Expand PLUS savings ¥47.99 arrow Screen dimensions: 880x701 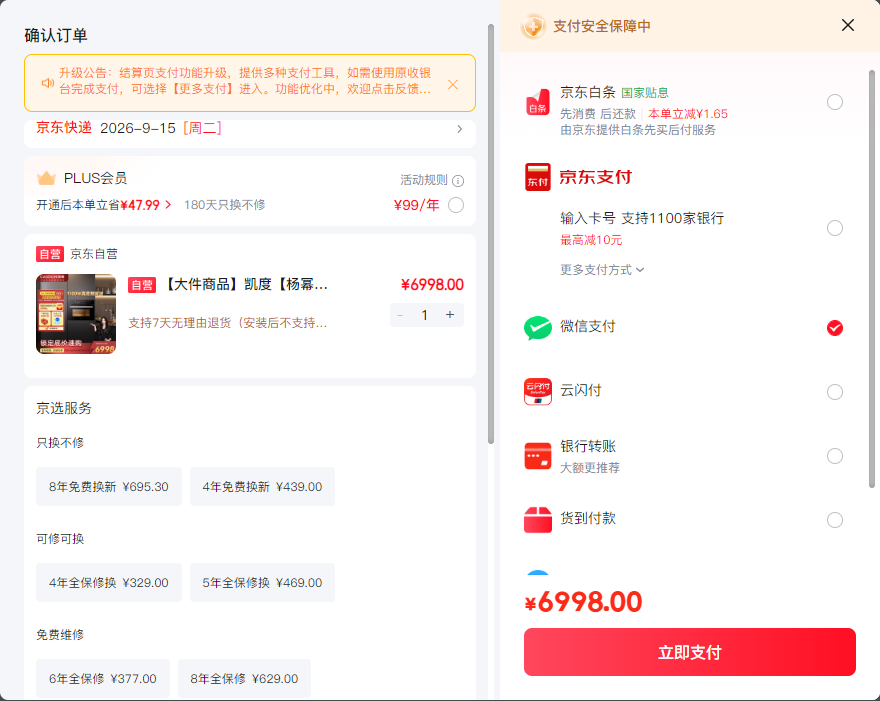click(168, 205)
